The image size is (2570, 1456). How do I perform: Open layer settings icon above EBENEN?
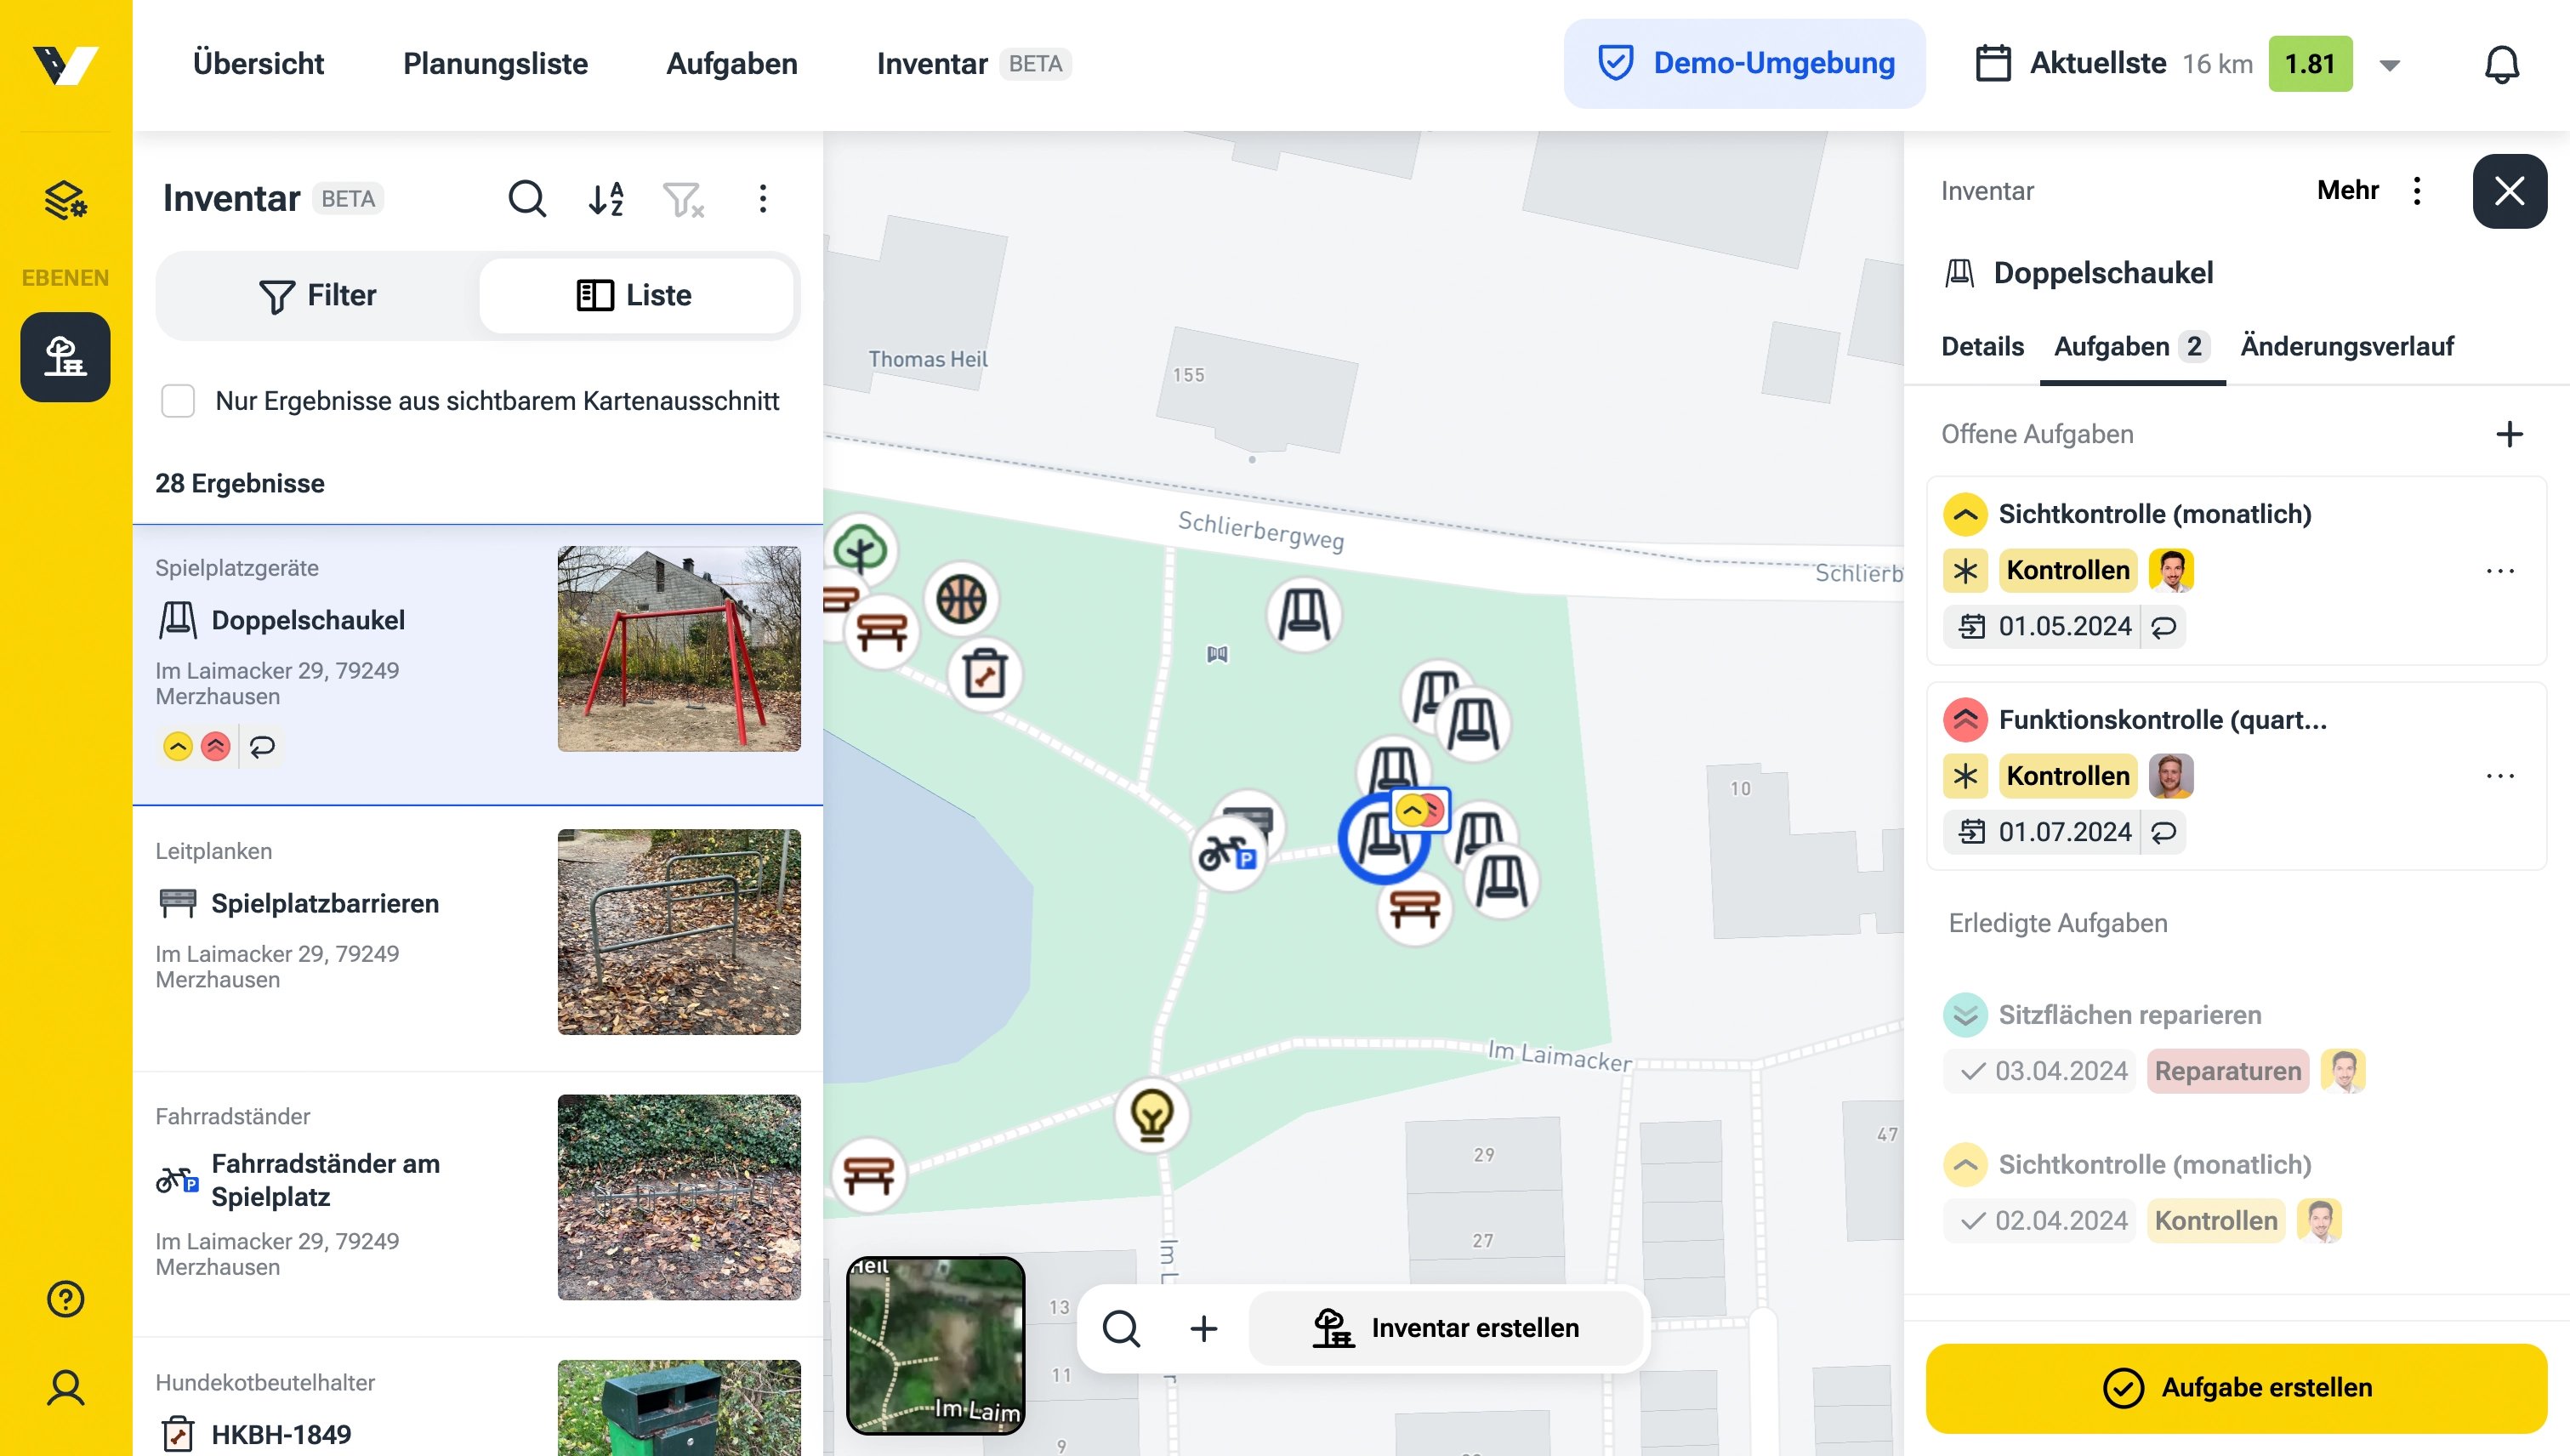click(65, 200)
